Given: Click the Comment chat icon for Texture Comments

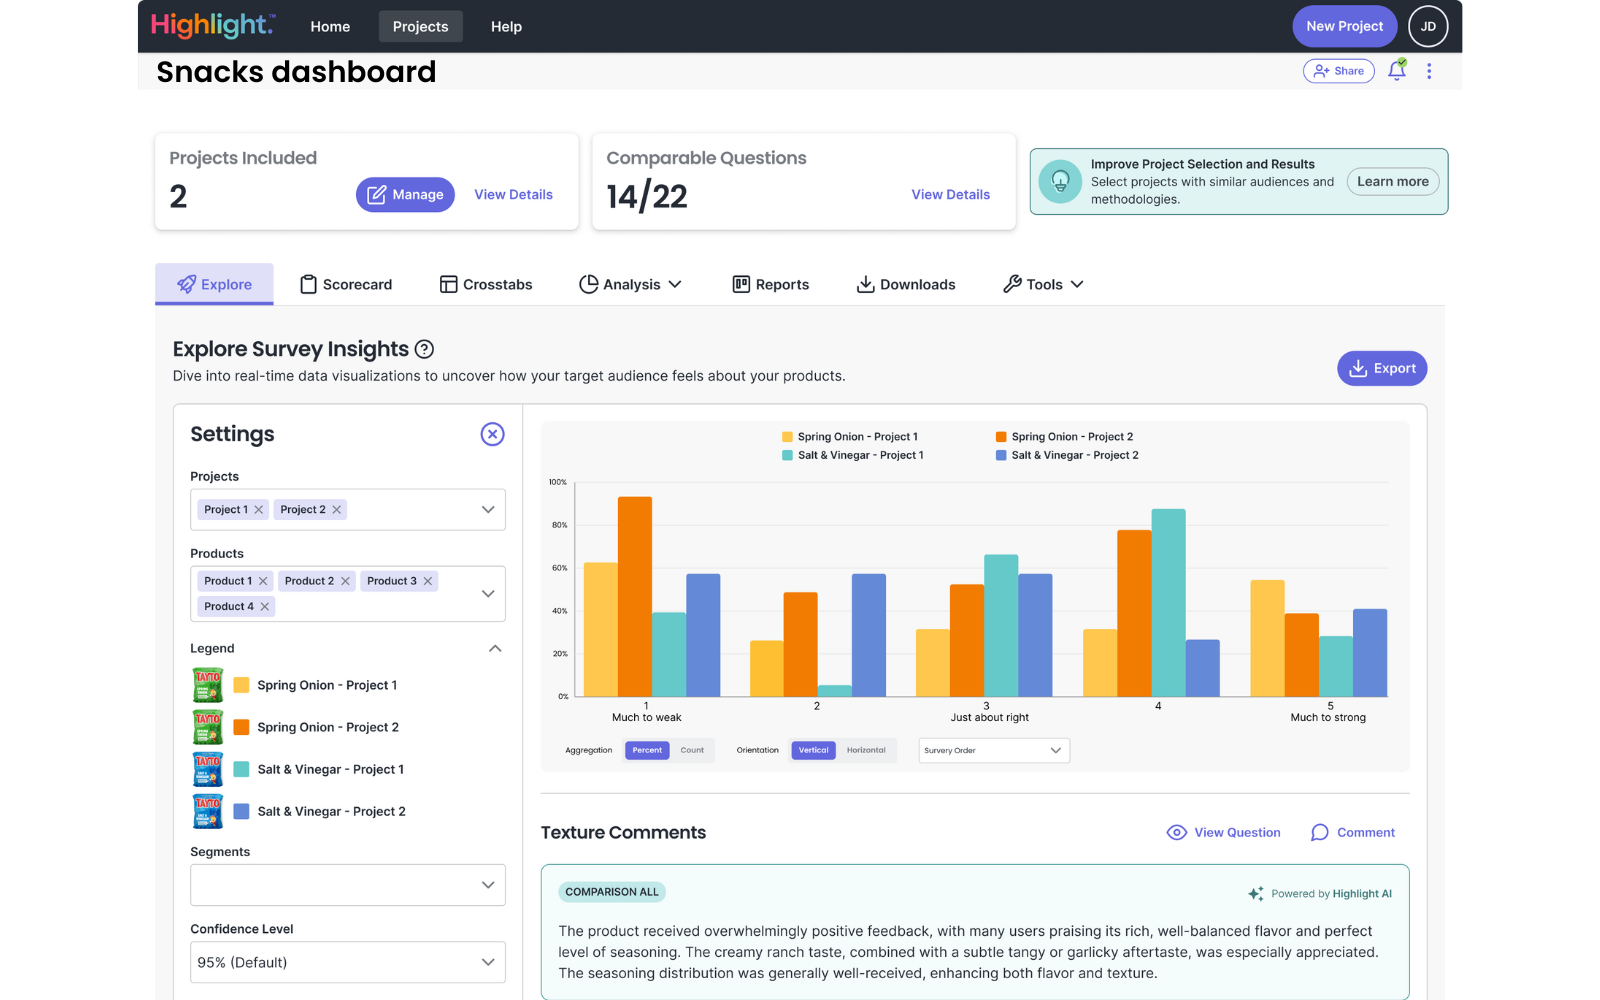Looking at the screenshot, I should [x=1319, y=832].
